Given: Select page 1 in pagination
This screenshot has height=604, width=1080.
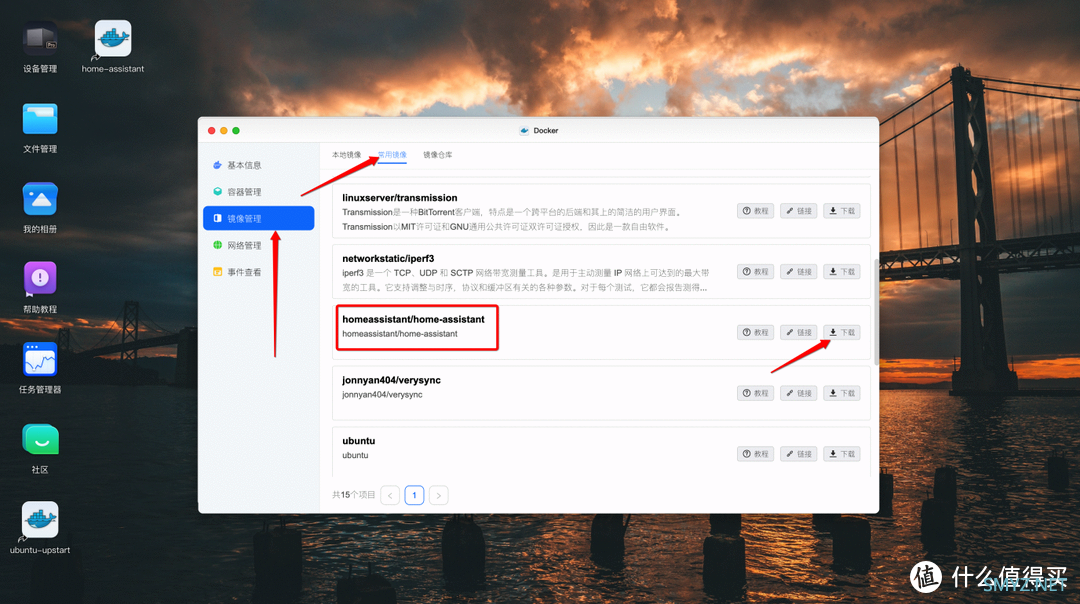Looking at the screenshot, I should (x=414, y=495).
